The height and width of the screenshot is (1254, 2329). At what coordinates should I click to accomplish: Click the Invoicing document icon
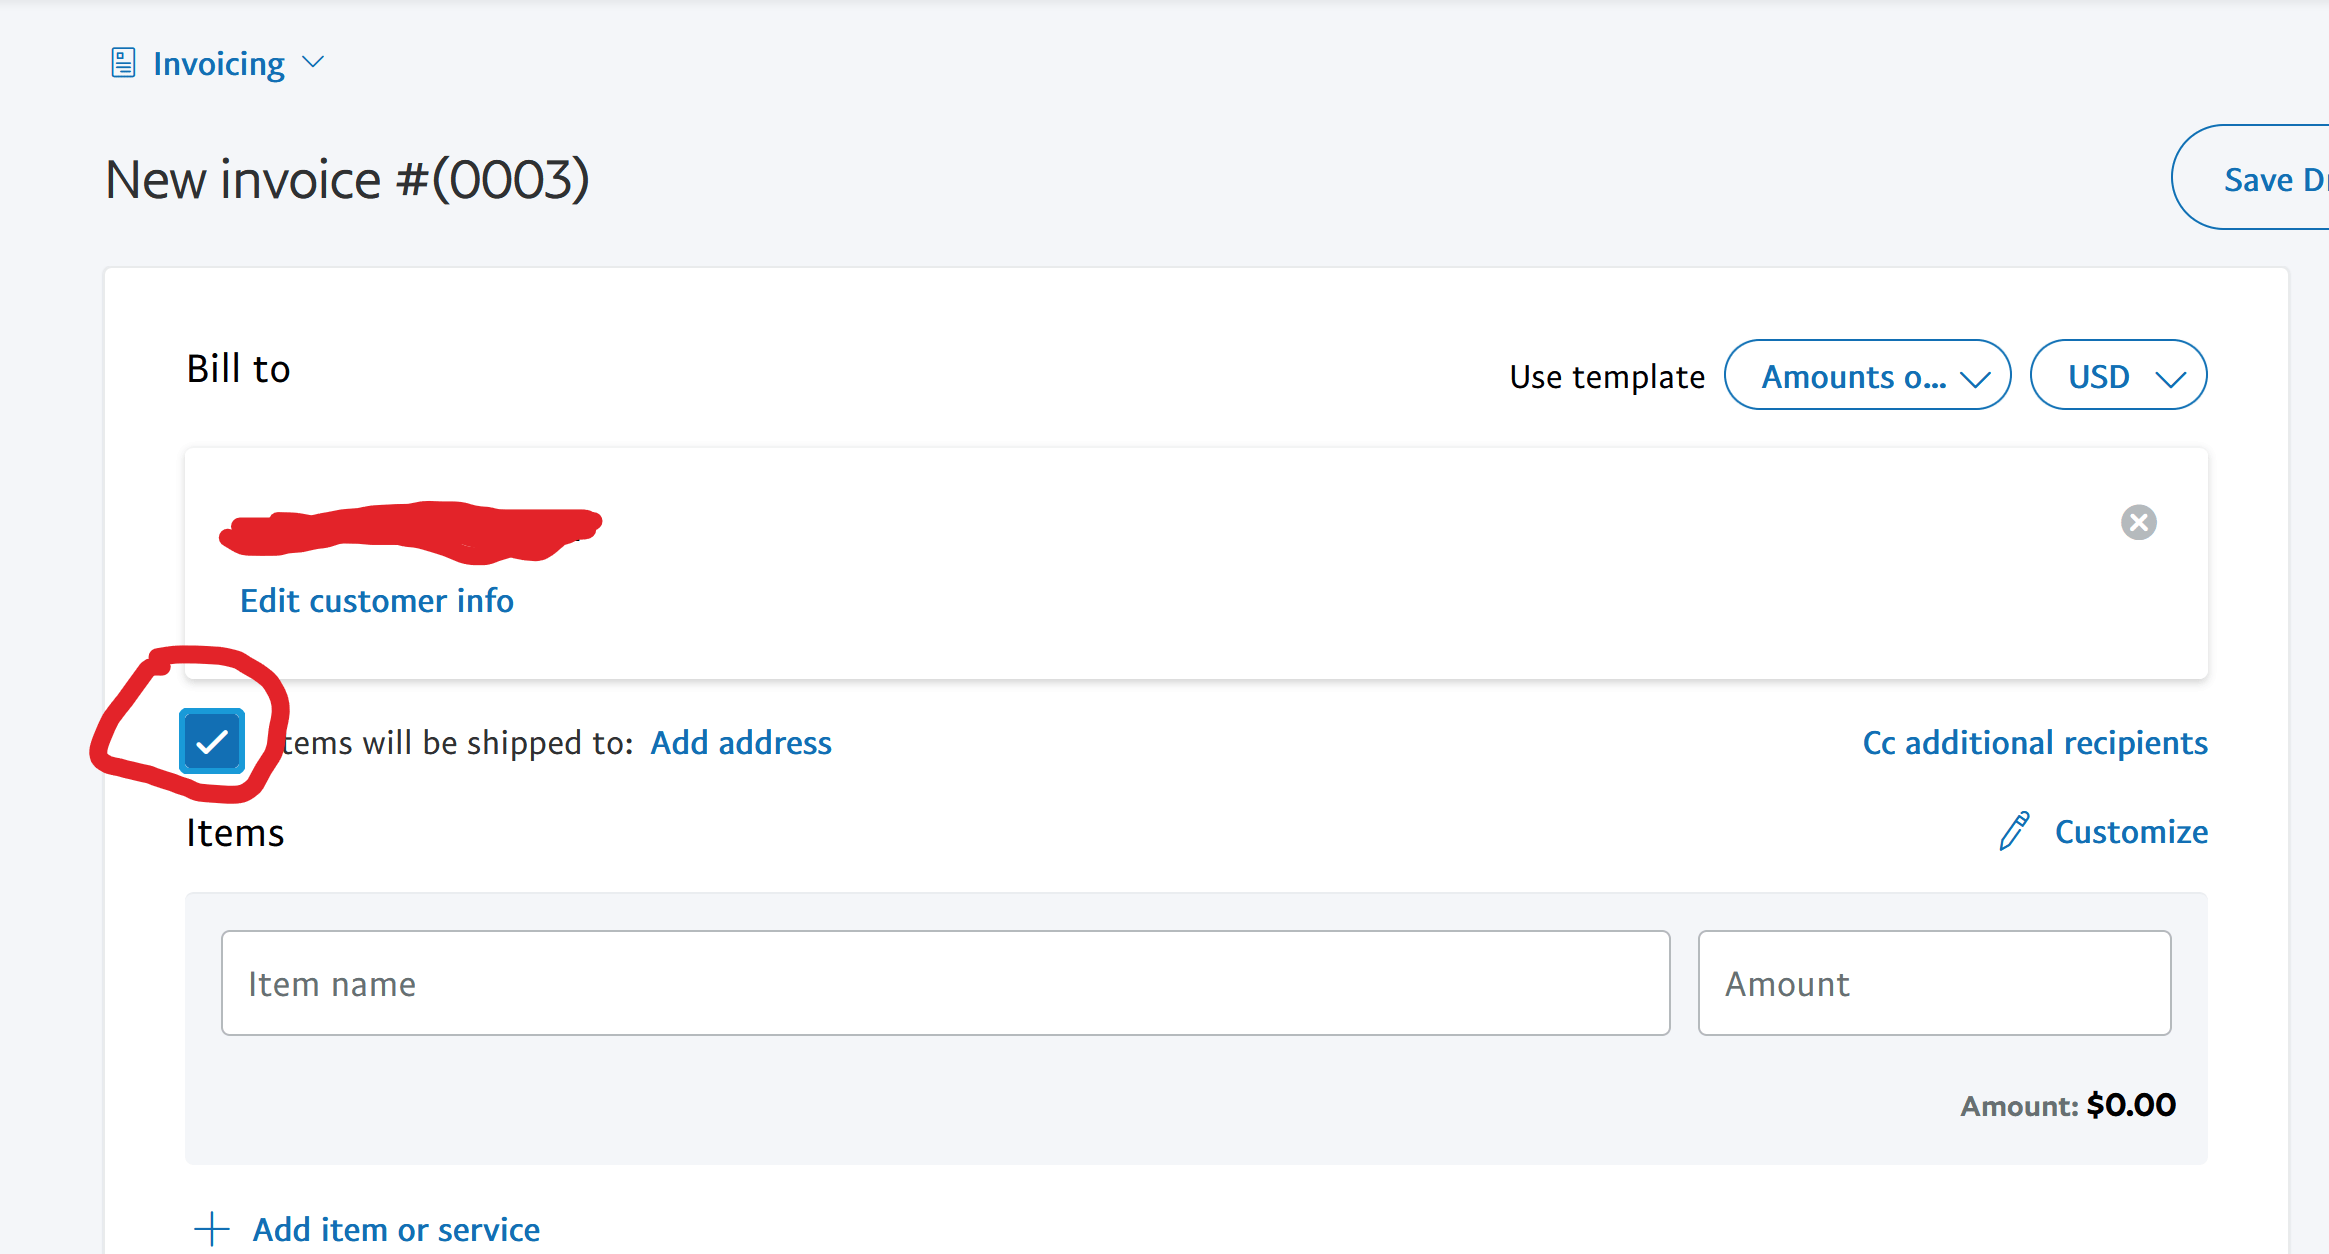(x=123, y=63)
